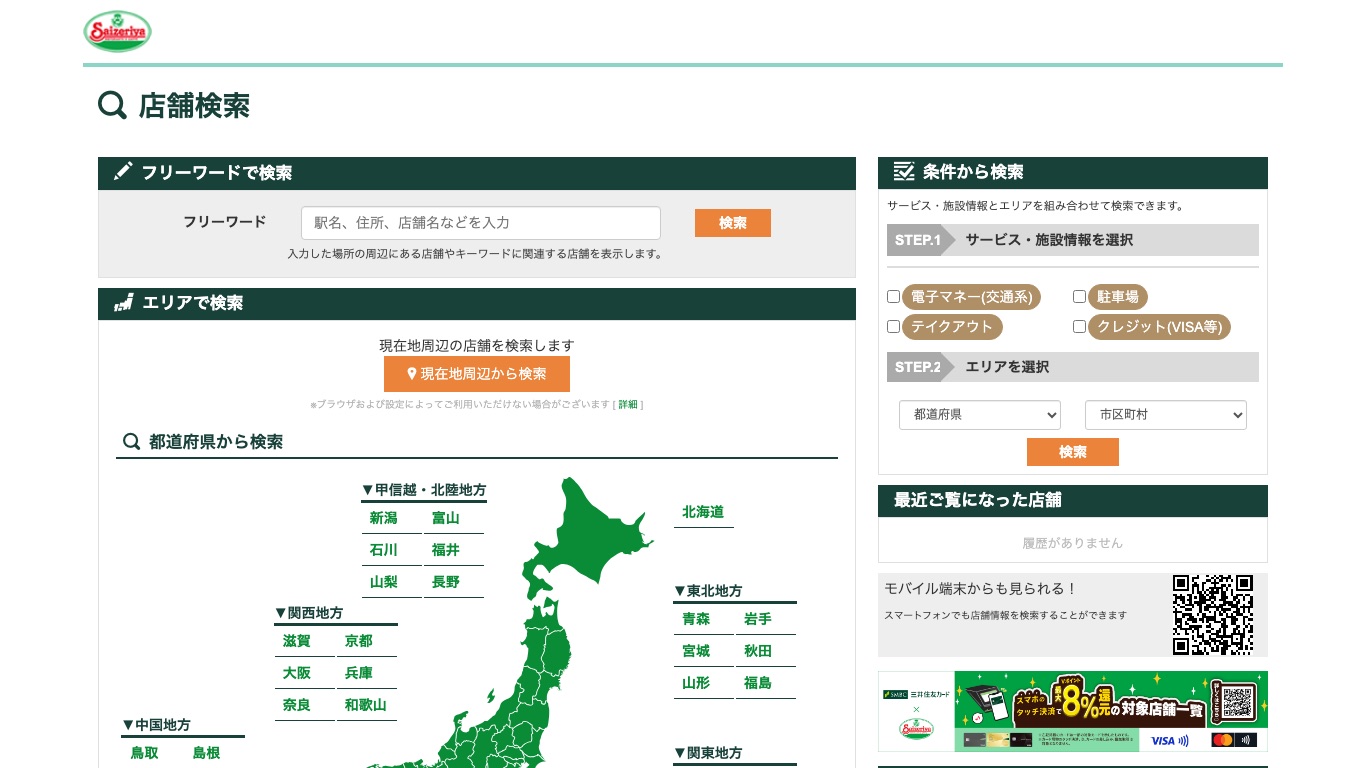Click the 検索 button next to free-word field
This screenshot has width=1366, height=768.
point(733,223)
